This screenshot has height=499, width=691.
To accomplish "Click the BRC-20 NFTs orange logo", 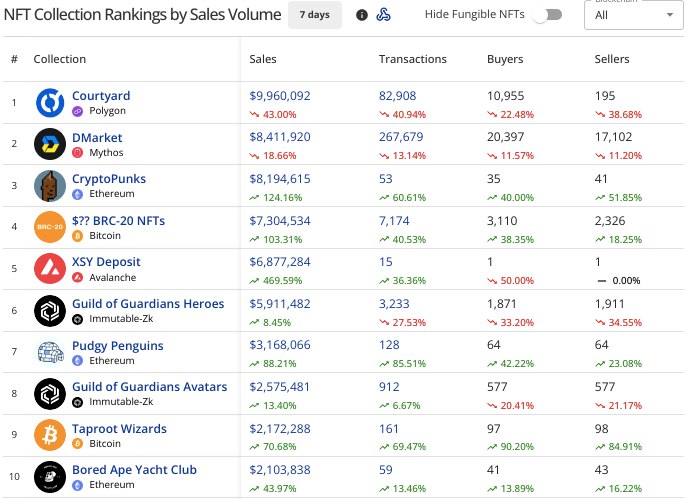I will click(x=50, y=227).
